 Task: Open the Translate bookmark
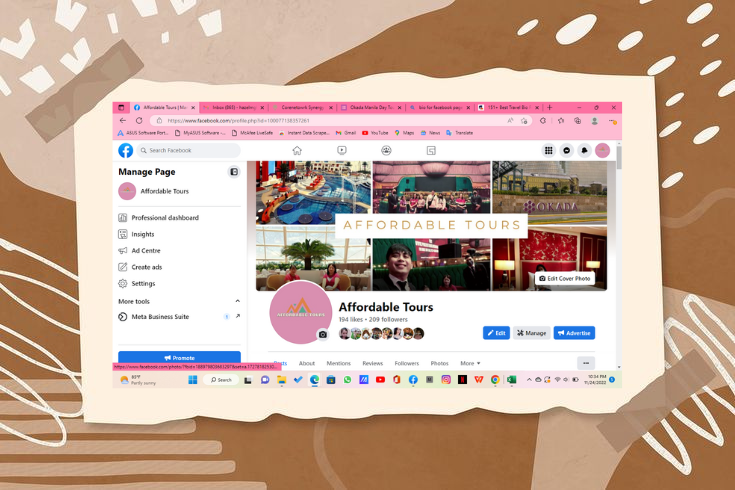point(459,133)
